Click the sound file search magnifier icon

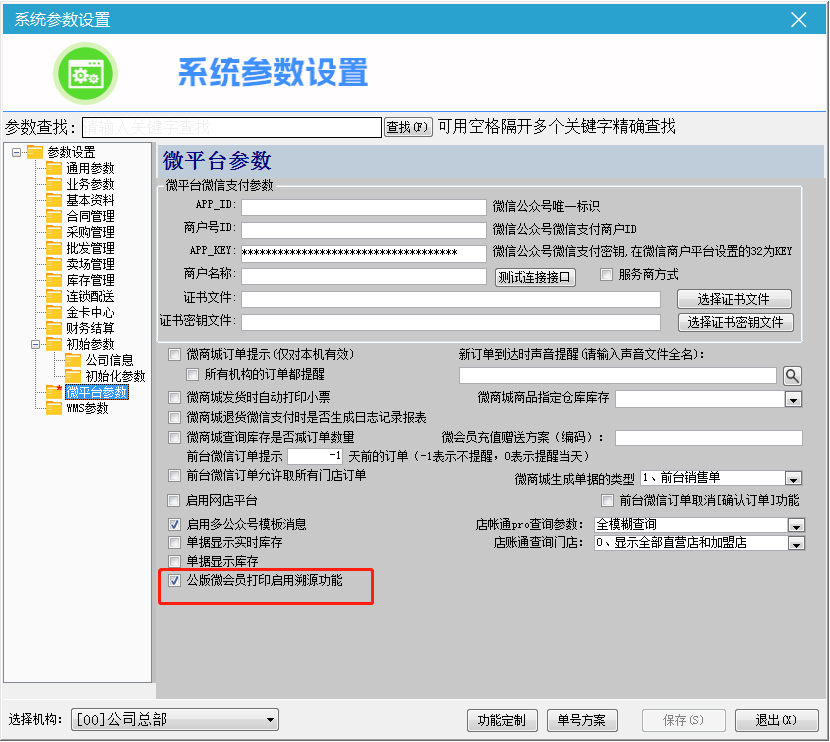(x=792, y=376)
